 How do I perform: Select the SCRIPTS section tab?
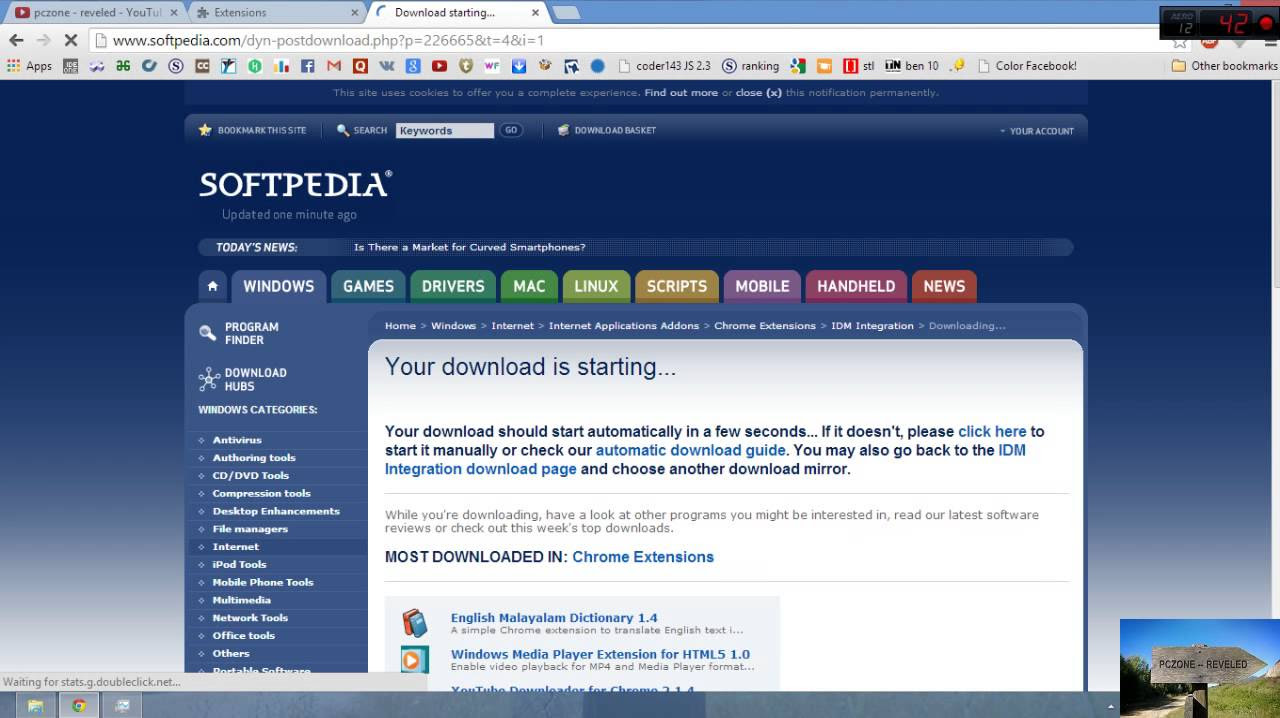coord(677,286)
